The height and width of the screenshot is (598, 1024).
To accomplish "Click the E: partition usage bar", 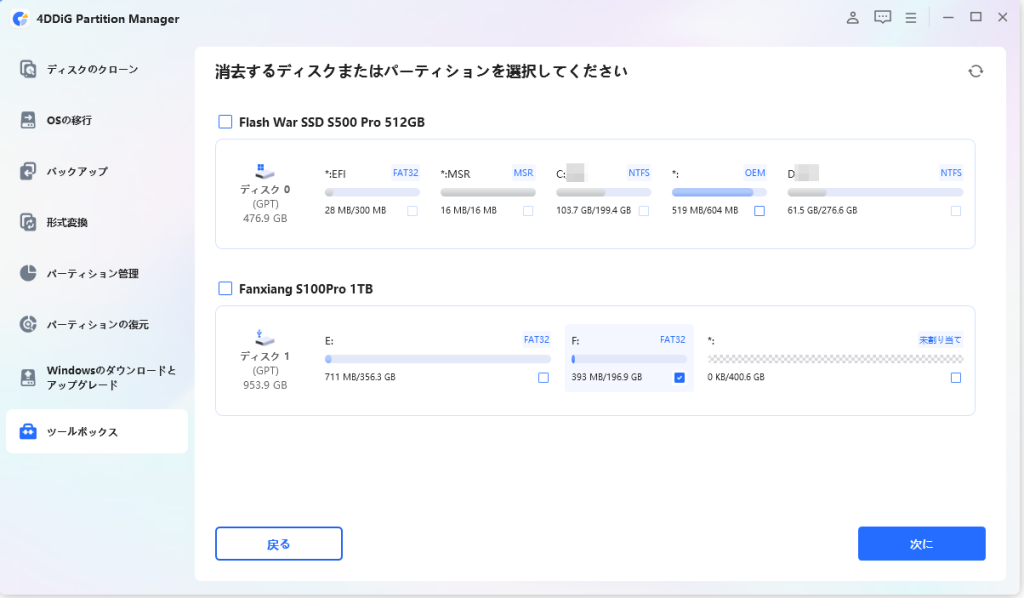I will [437, 359].
